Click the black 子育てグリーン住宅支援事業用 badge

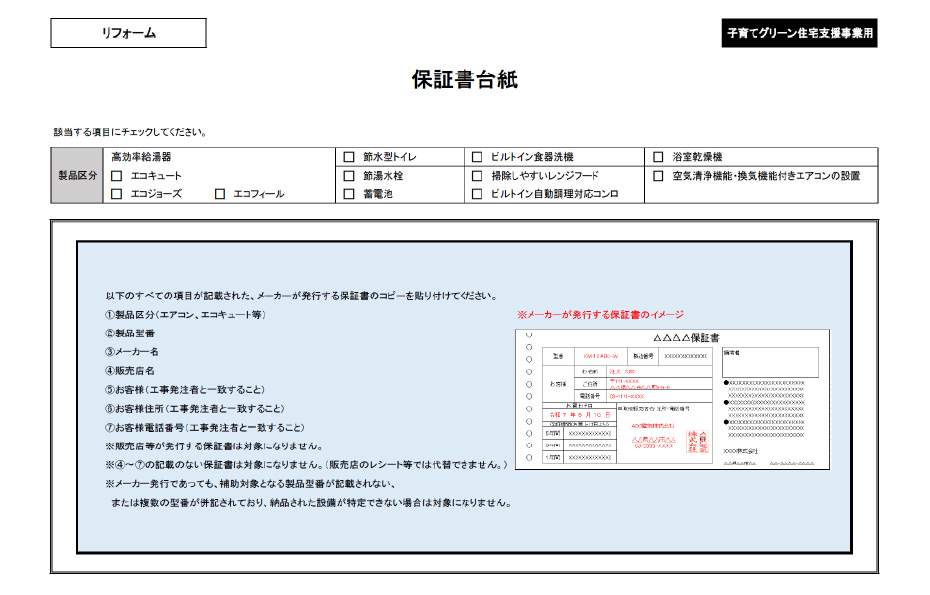[x=799, y=33]
